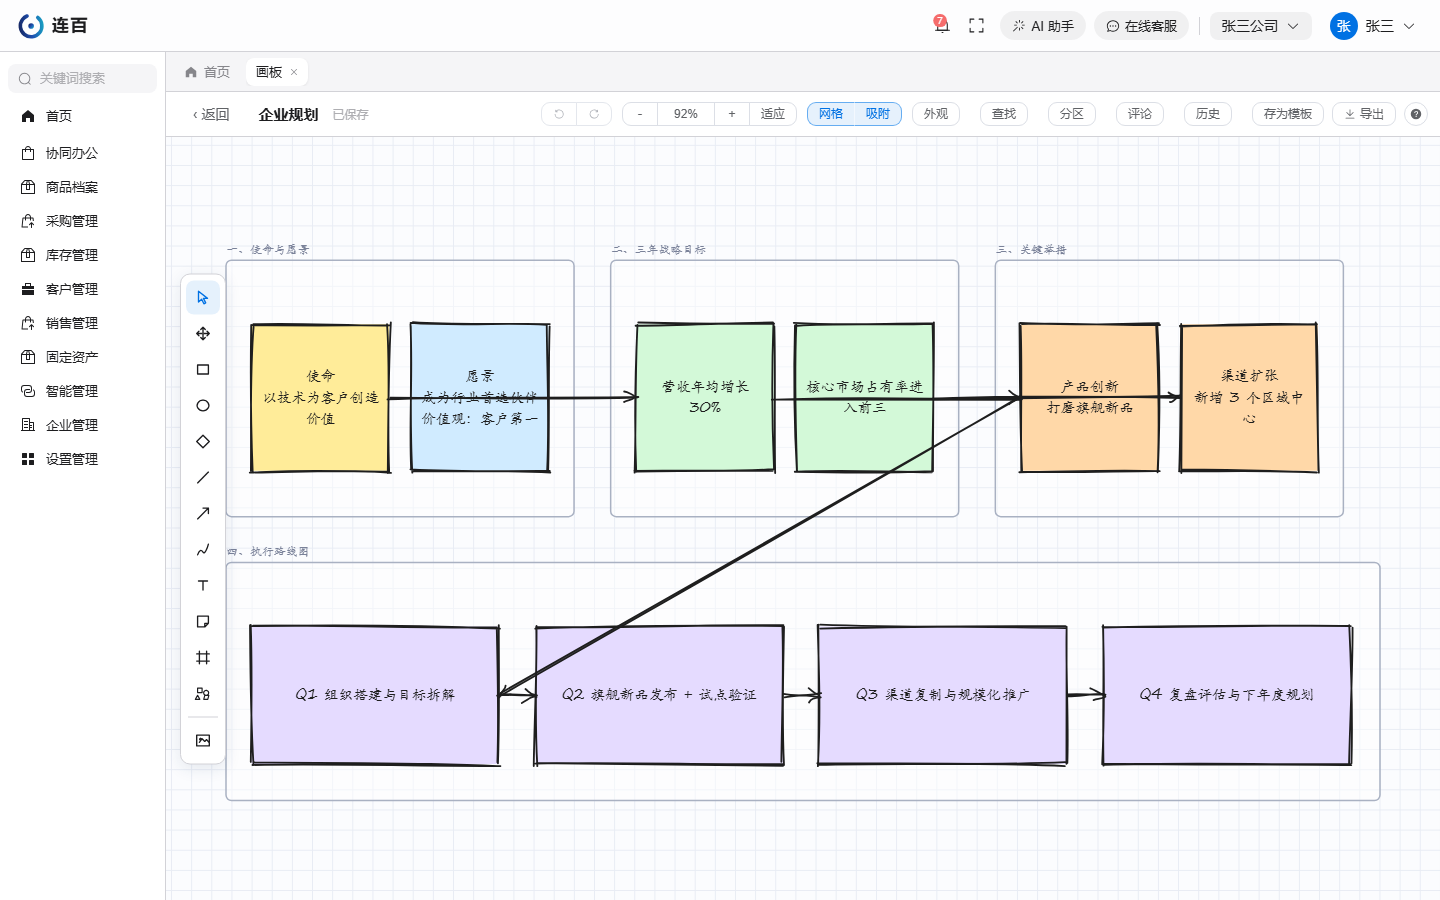Open 库存管理 in sidebar
The height and width of the screenshot is (900, 1440).
[x=72, y=255]
